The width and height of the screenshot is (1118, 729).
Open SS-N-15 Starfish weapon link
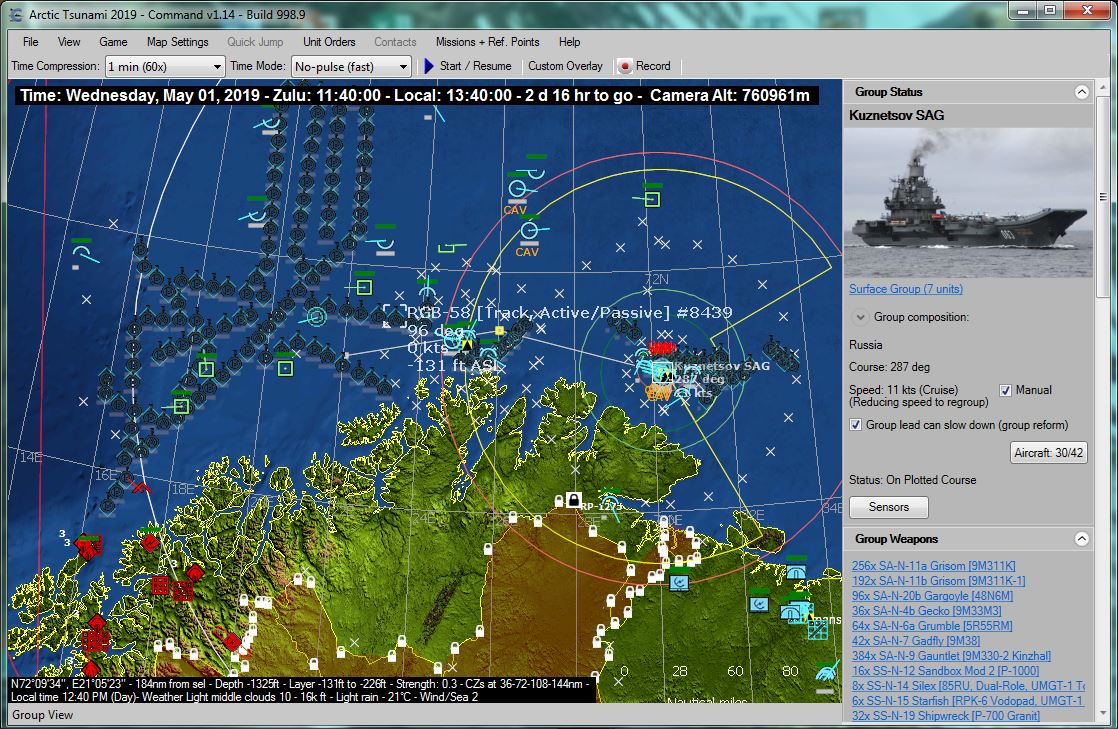pyautogui.click(x=968, y=700)
